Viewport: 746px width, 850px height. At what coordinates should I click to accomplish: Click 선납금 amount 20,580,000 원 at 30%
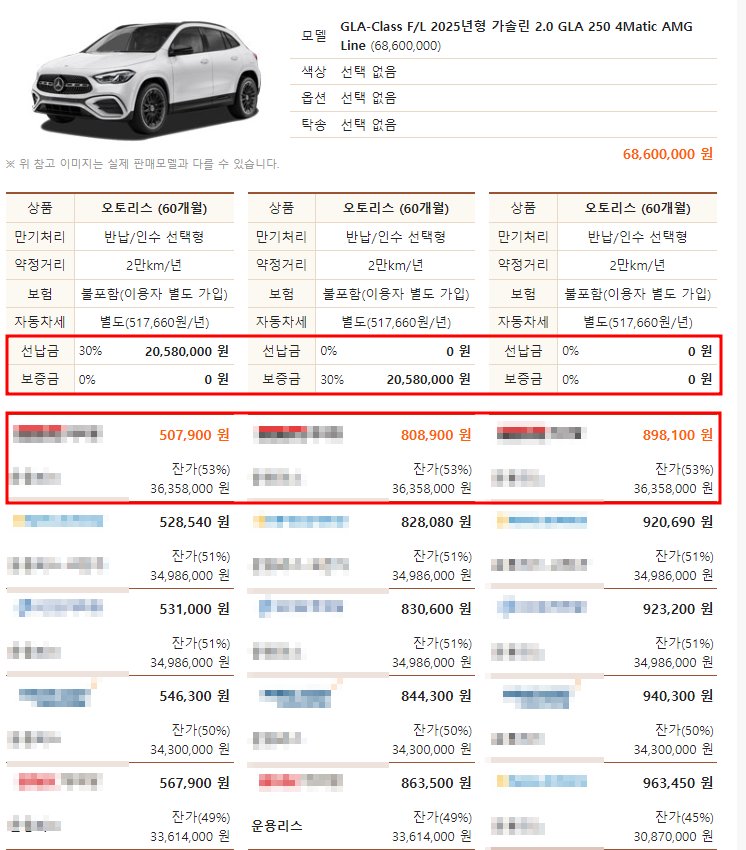click(186, 351)
